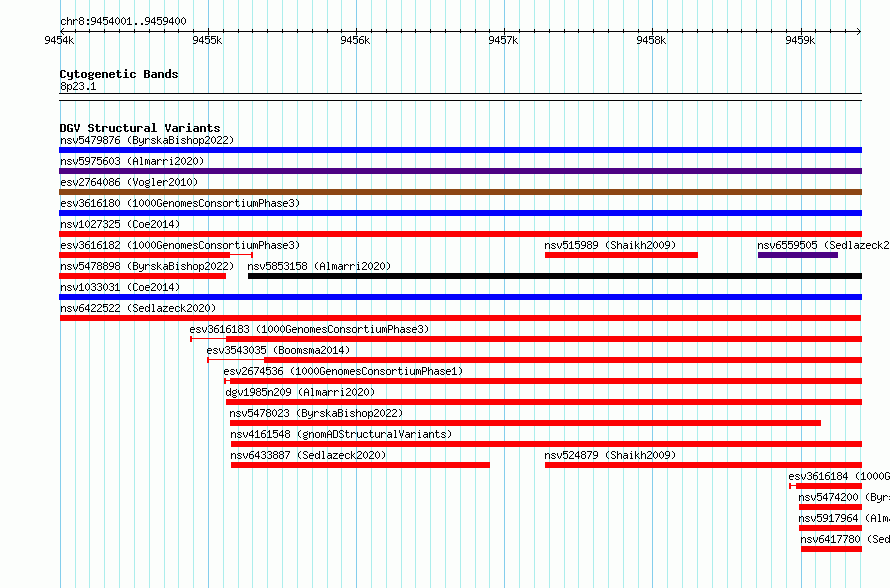This screenshot has height=588, width=890.
Task: Select the nsv1027325 (Coe2014) red bar
Action: [460, 234]
